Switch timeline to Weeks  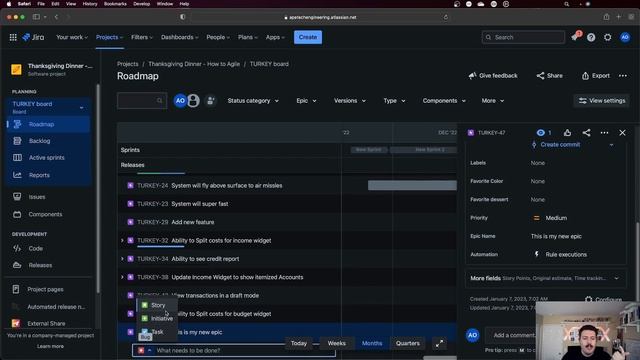337,343
